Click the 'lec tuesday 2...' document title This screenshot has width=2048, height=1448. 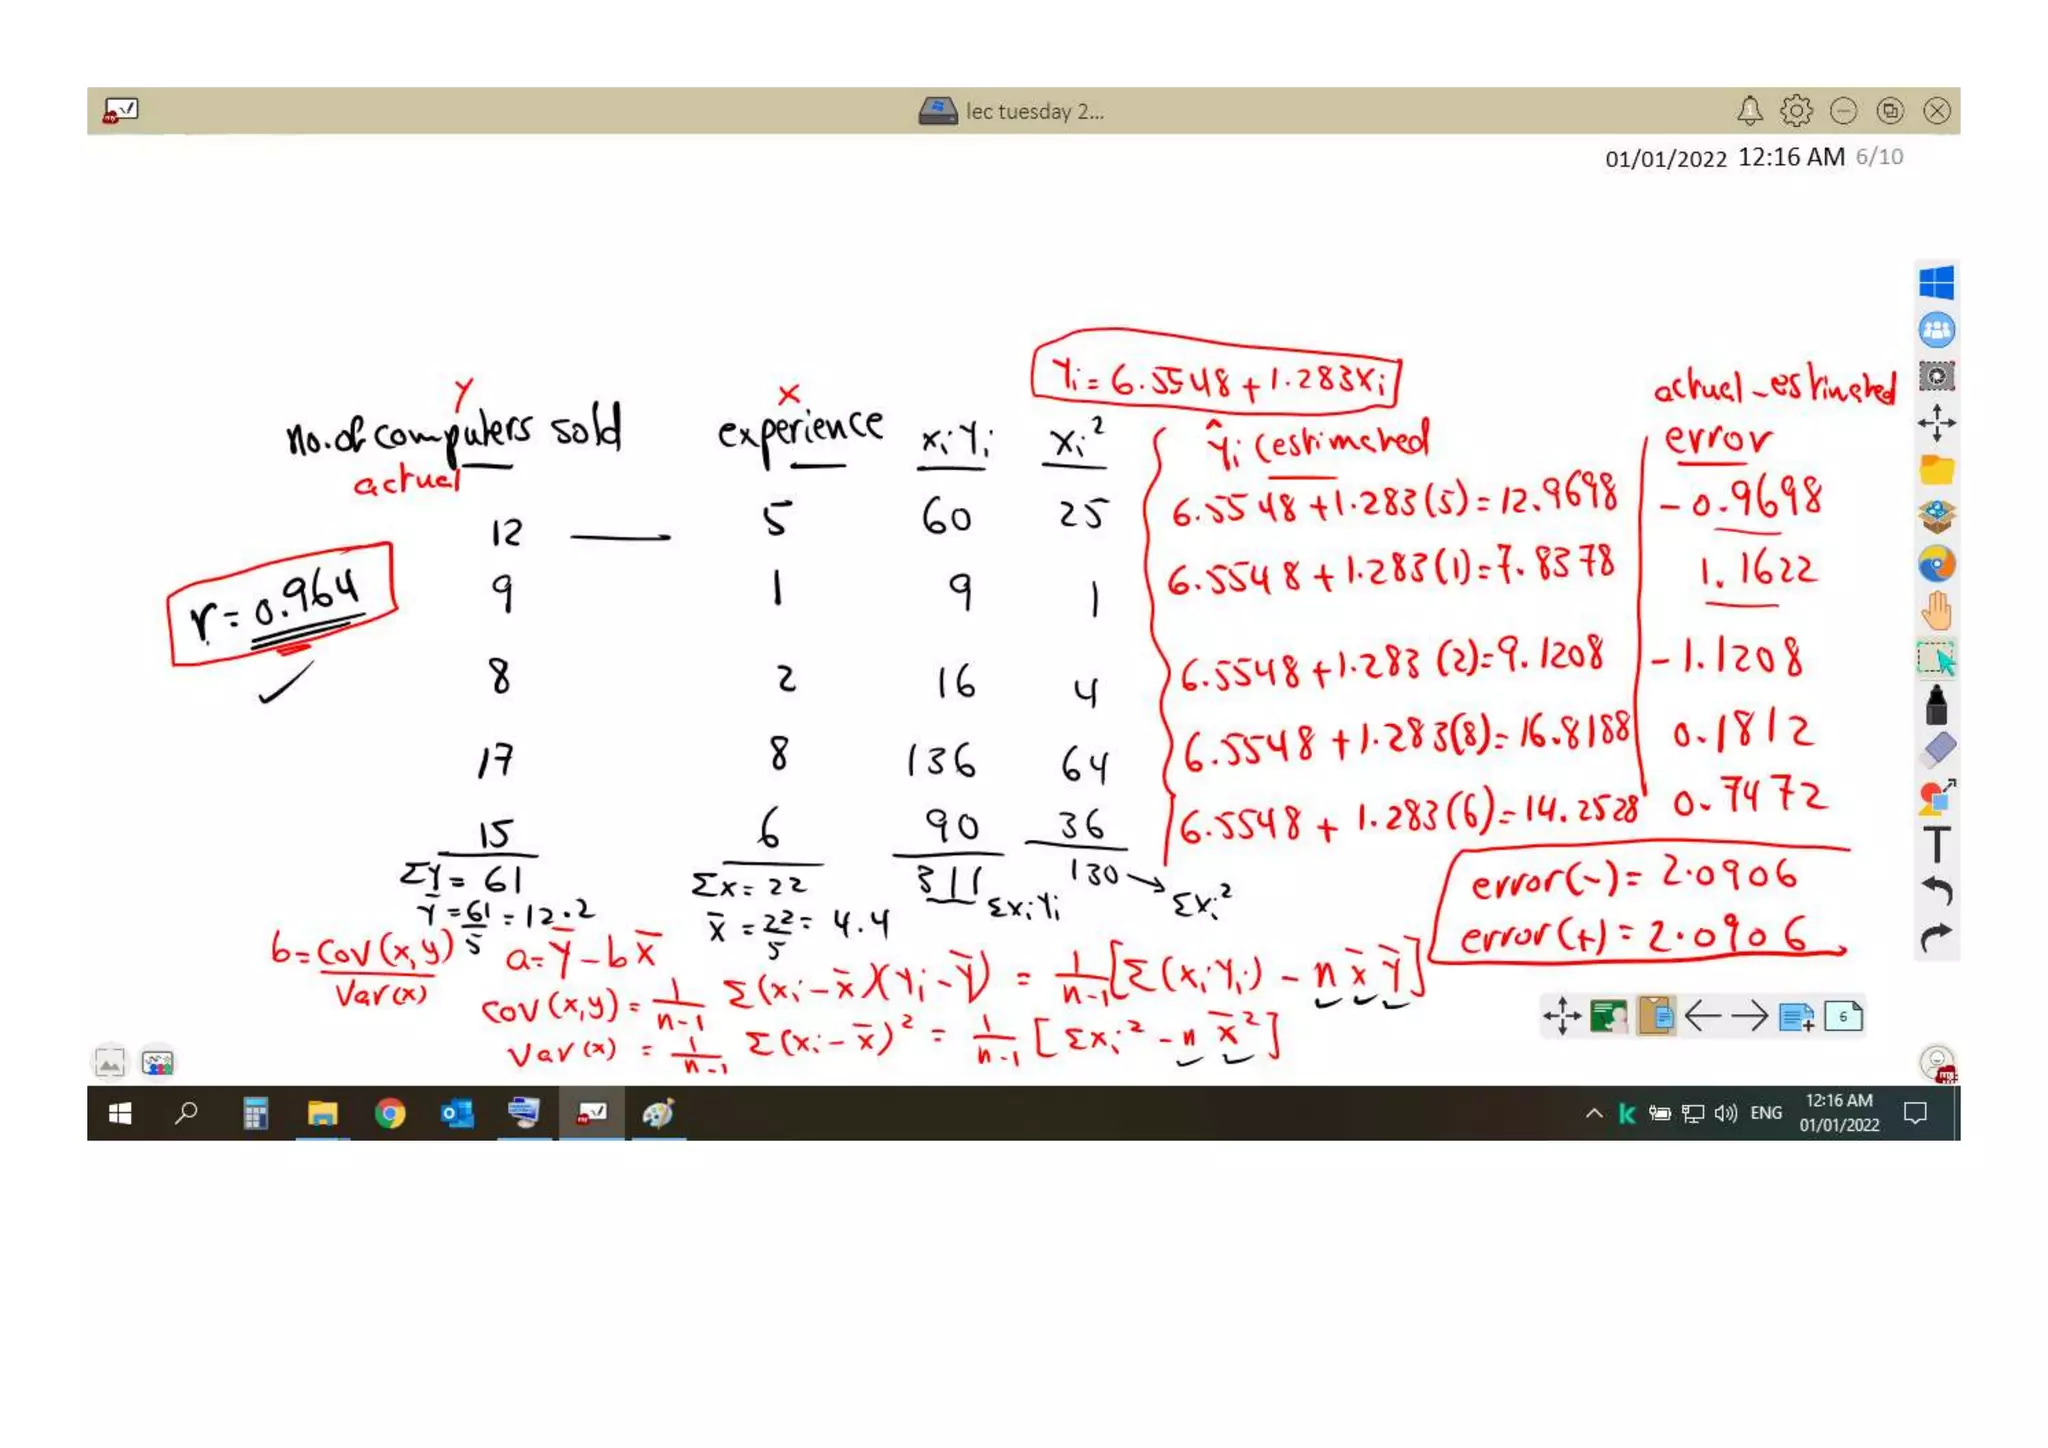click(x=1034, y=112)
